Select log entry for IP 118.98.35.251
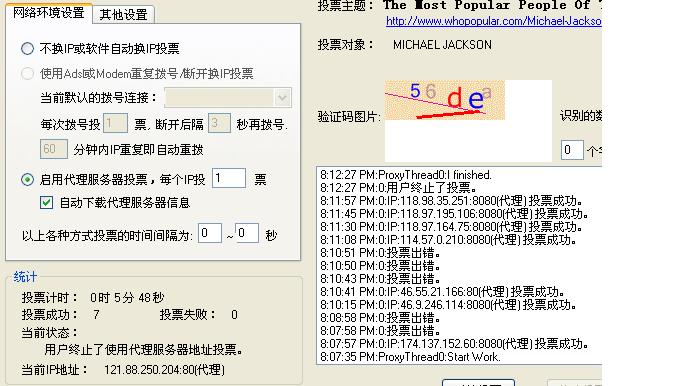The height and width of the screenshot is (386, 683). click(451, 201)
